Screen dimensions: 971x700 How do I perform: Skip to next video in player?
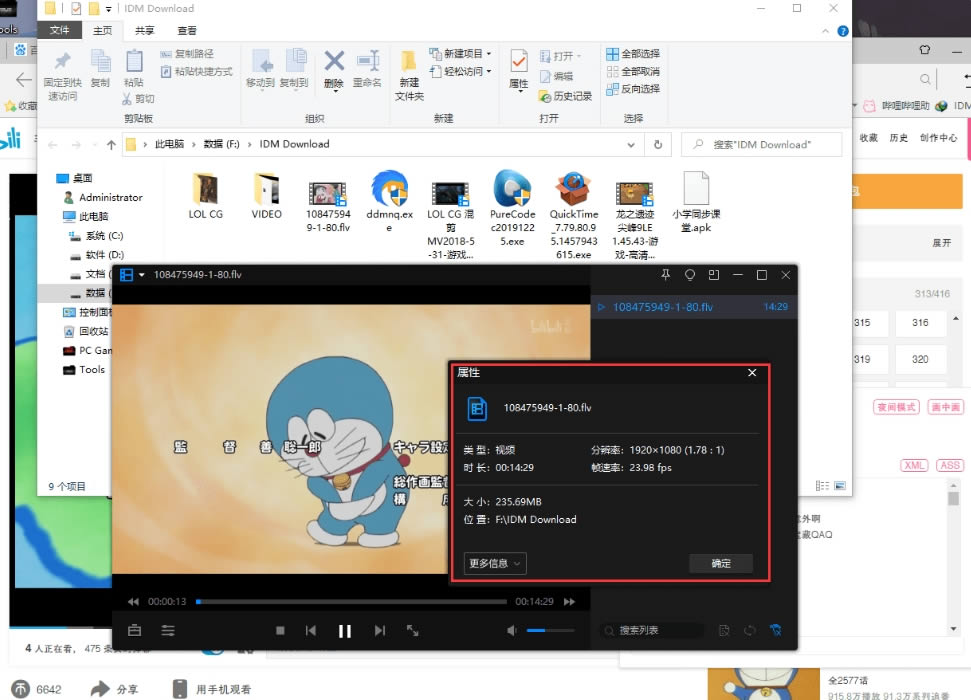(380, 631)
